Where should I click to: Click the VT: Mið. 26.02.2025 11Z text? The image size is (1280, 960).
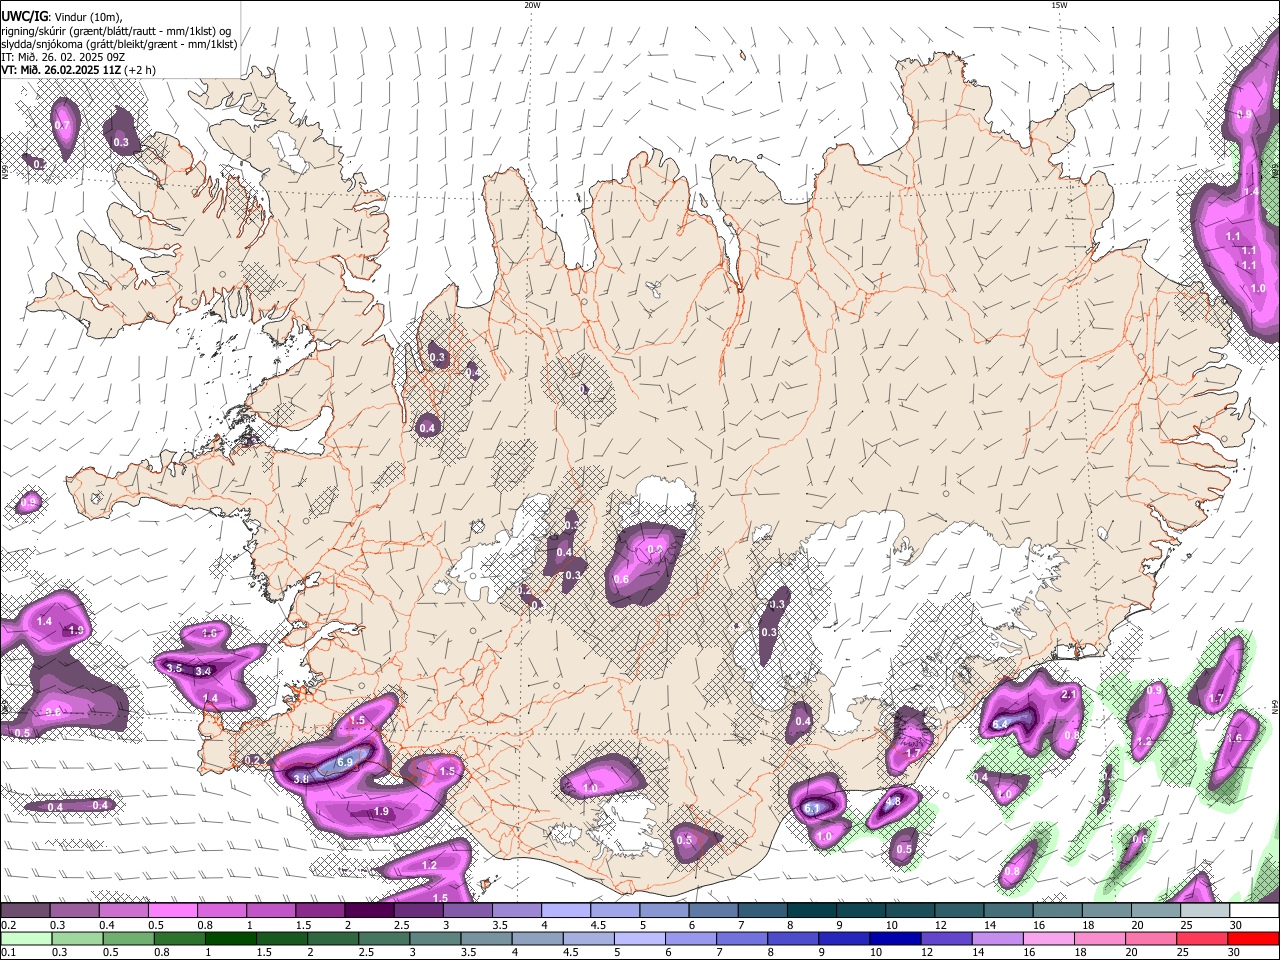tap(62, 70)
